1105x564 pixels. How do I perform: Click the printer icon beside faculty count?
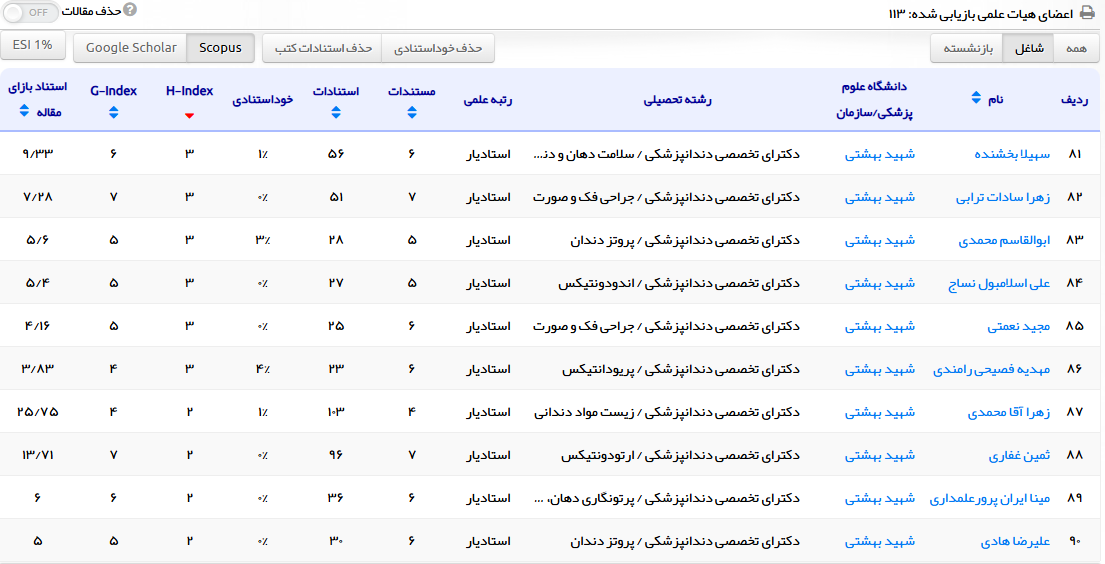point(1087,13)
